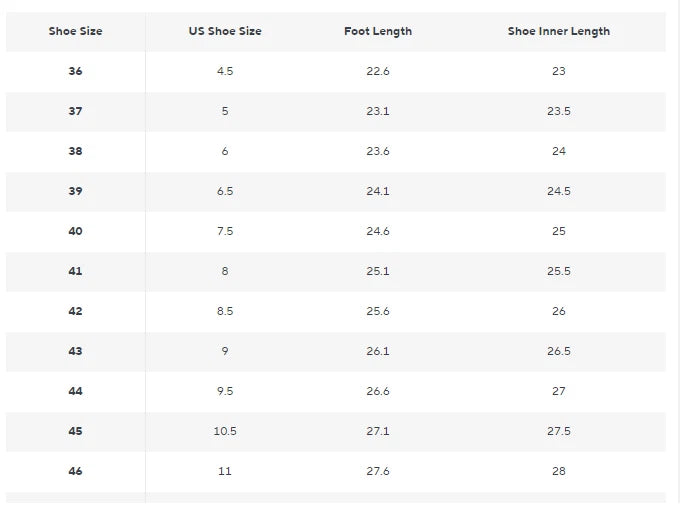Select the 26.1 foot length cell
The image size is (680, 508).
377,351
